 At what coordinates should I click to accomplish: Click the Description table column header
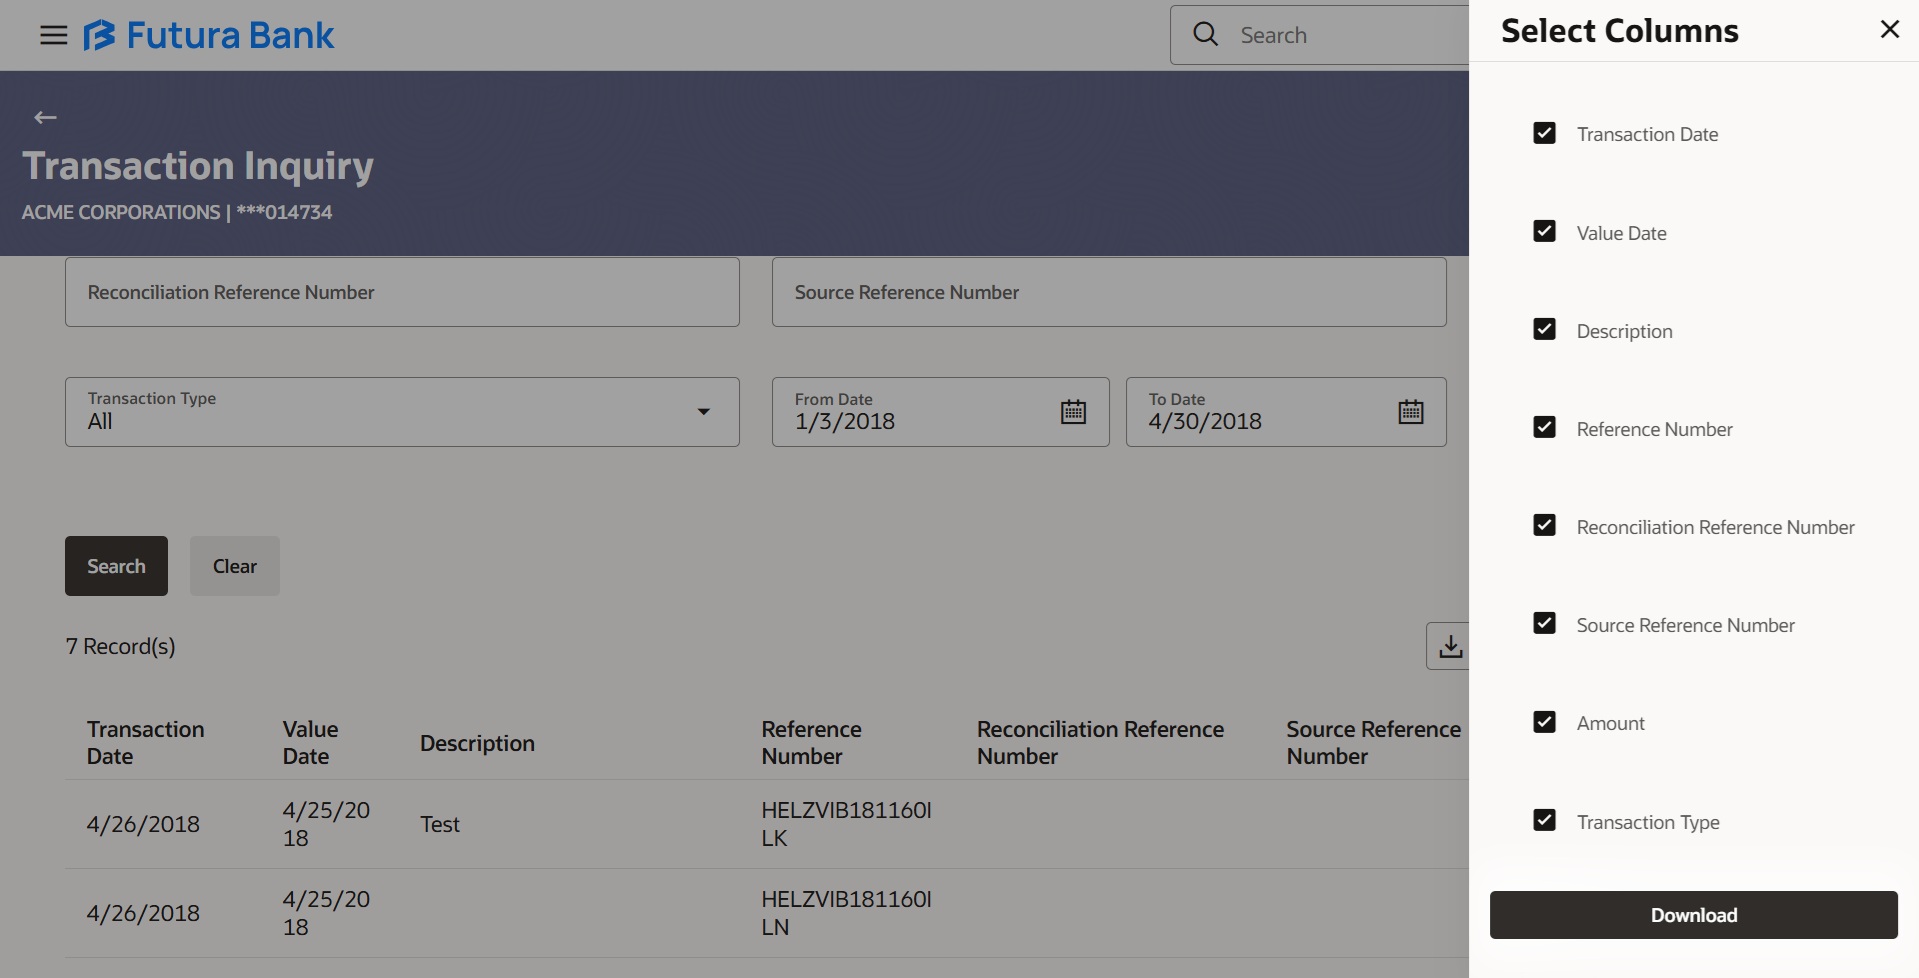[x=477, y=743]
